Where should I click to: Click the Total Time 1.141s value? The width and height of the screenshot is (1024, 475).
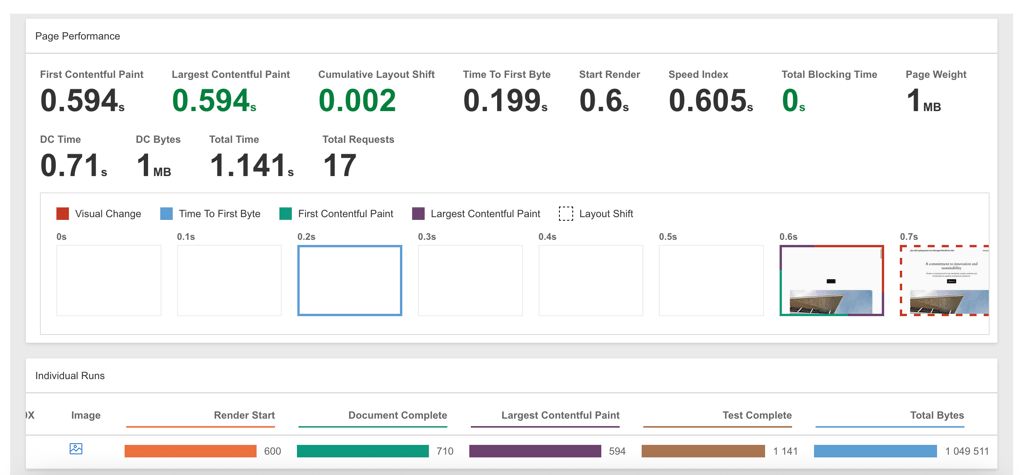pos(251,165)
